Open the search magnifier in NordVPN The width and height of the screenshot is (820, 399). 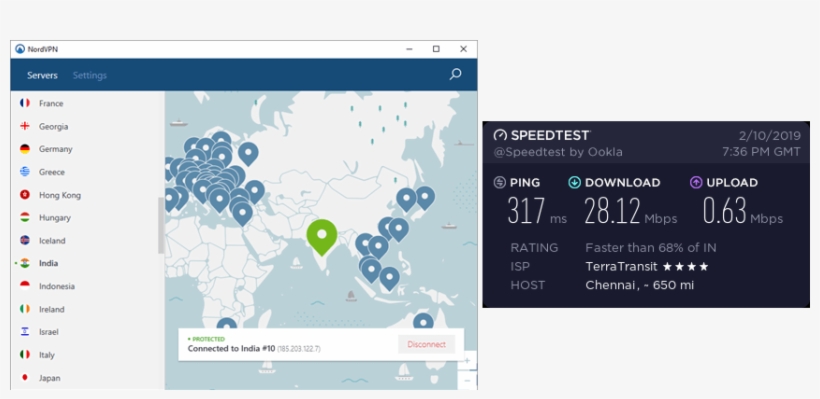455,74
